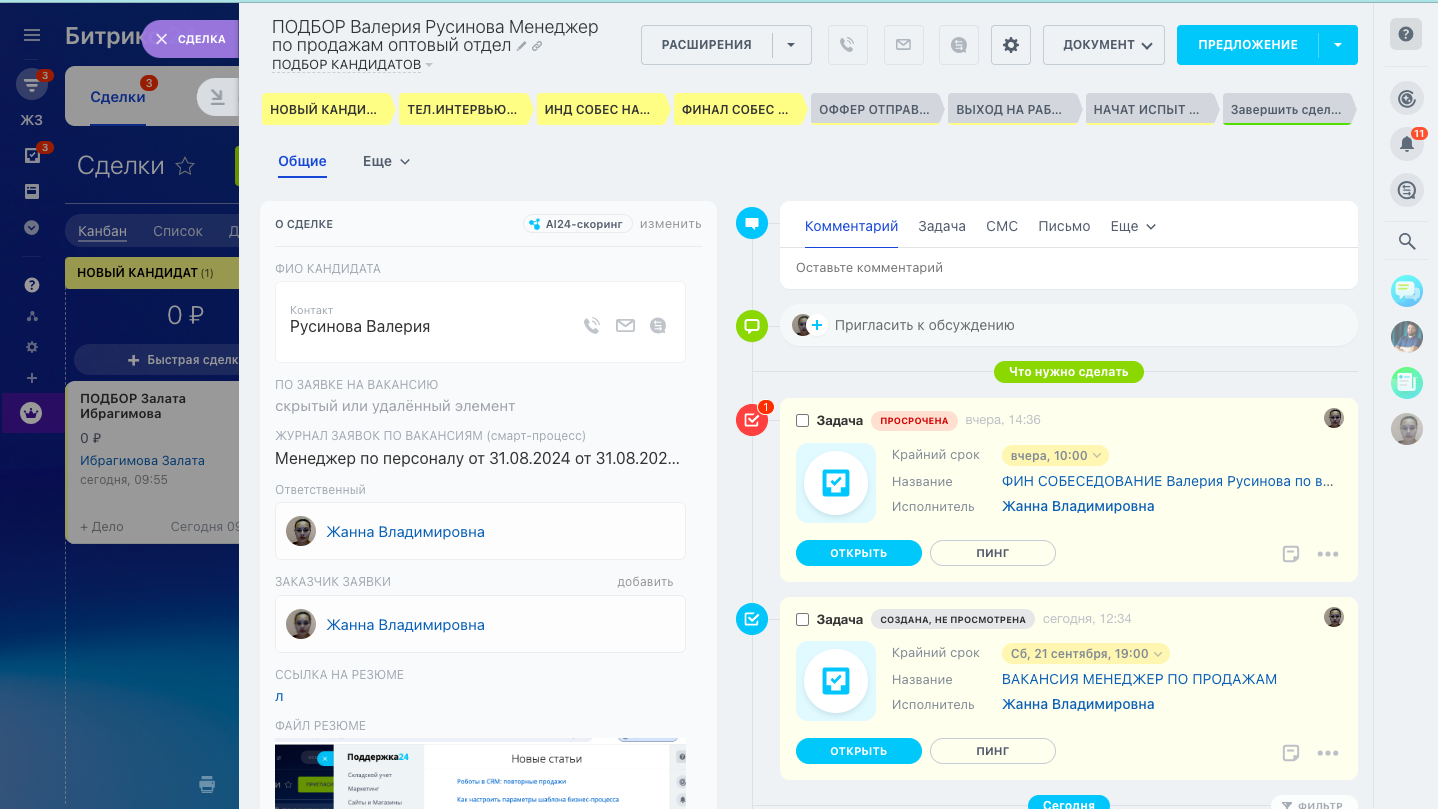Call contact Русинова Валерия via phone icon

pos(592,325)
